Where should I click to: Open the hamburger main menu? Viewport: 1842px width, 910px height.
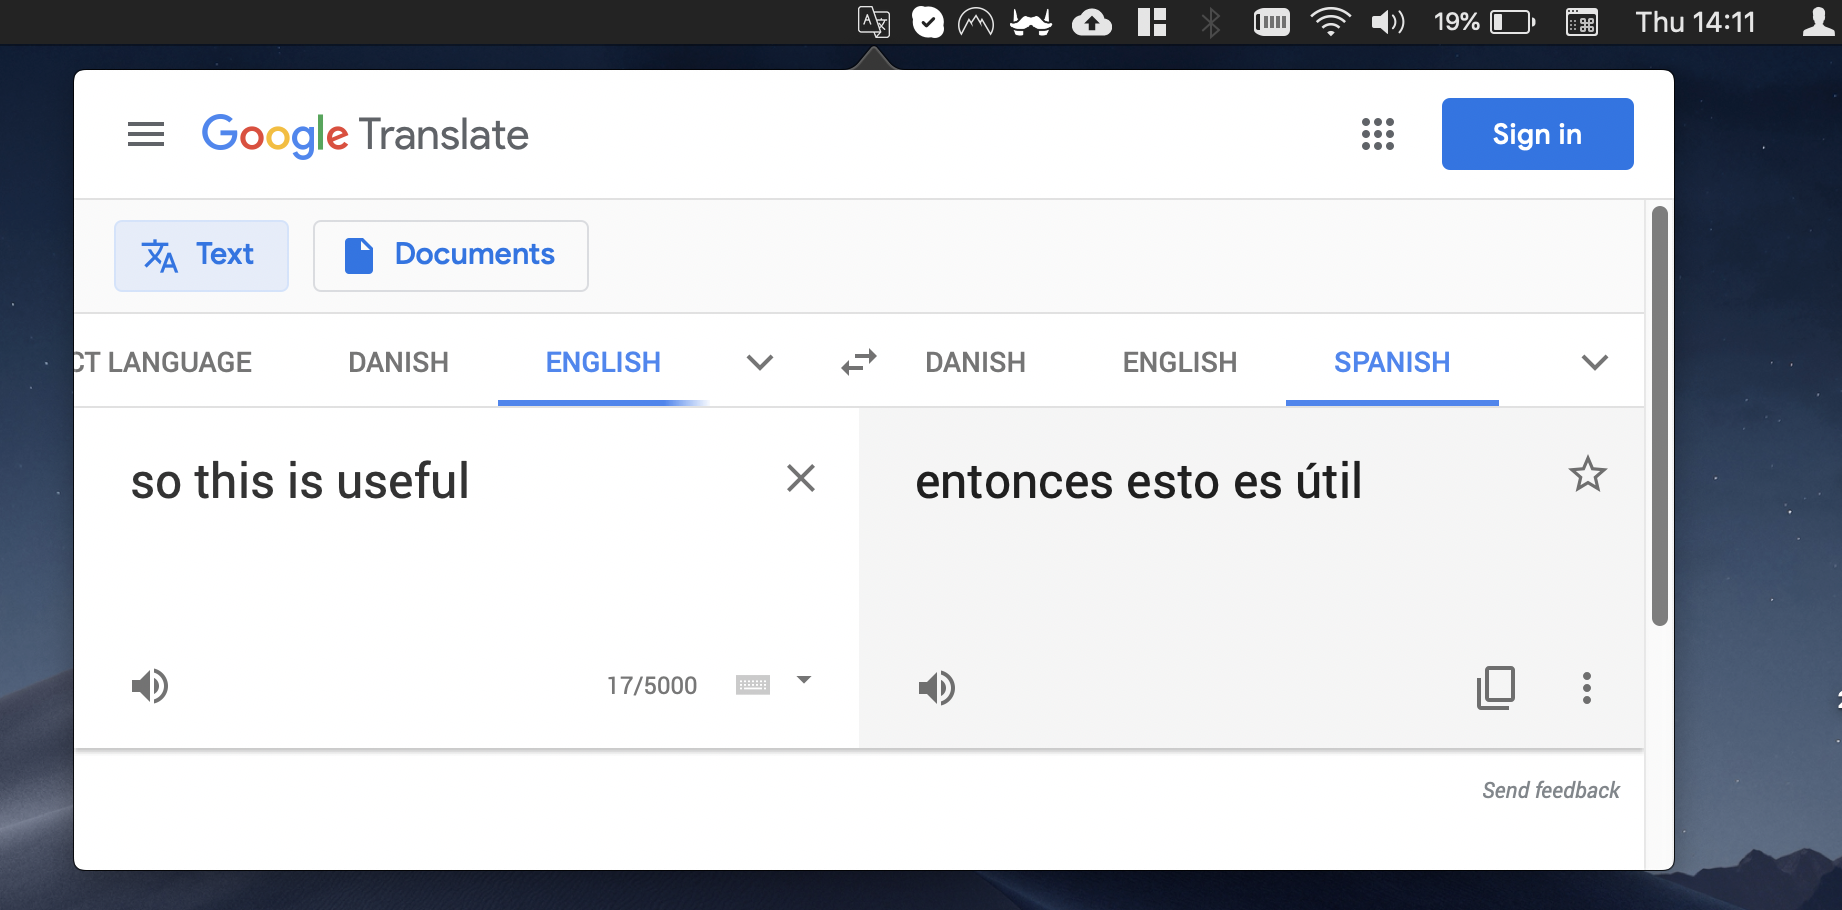coord(146,134)
